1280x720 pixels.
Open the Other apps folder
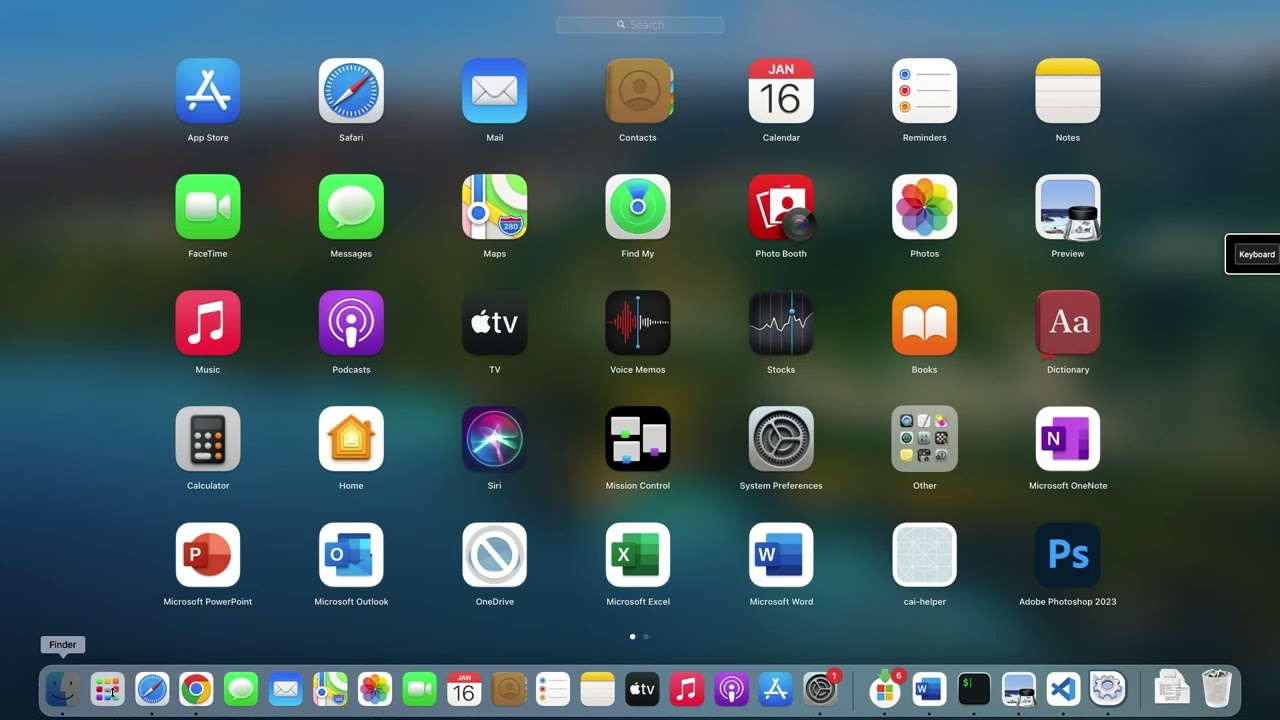925,439
